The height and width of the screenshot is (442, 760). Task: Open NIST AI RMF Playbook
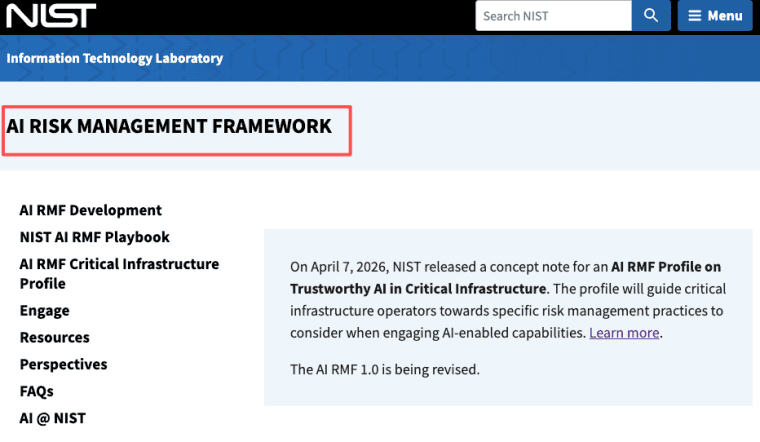(x=95, y=237)
